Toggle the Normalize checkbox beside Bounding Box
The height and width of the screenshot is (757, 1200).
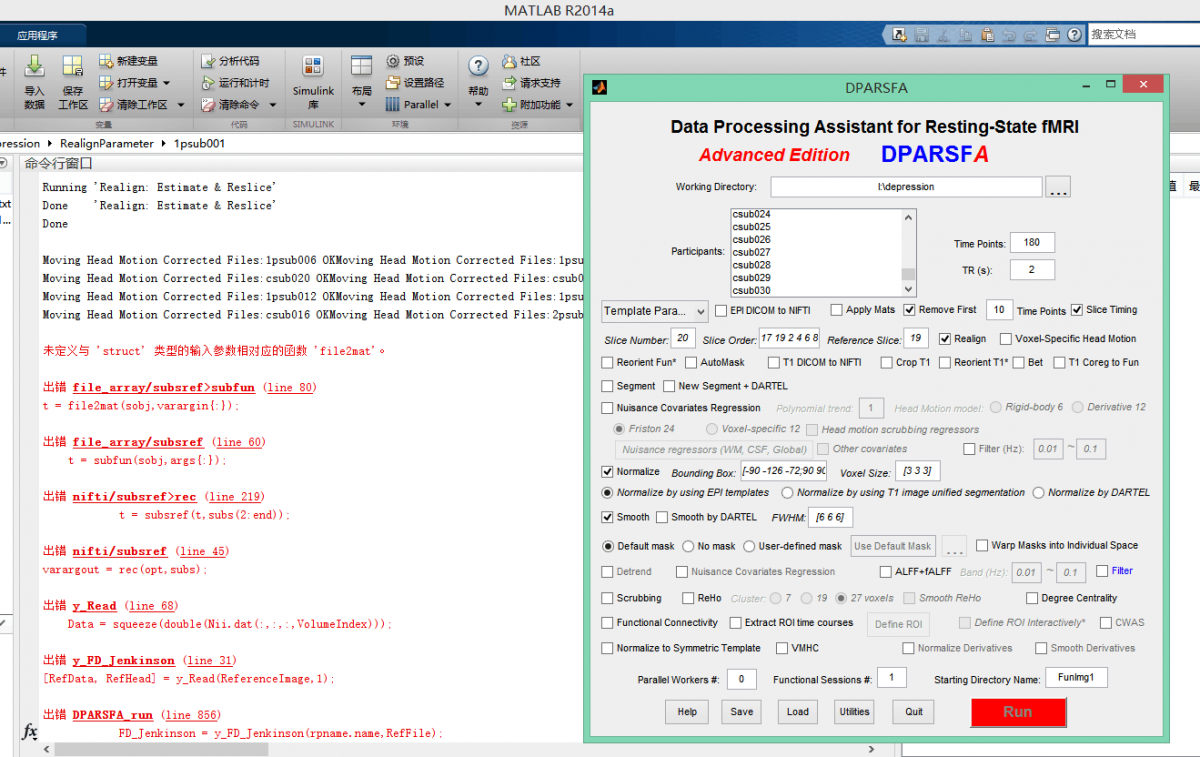point(608,471)
